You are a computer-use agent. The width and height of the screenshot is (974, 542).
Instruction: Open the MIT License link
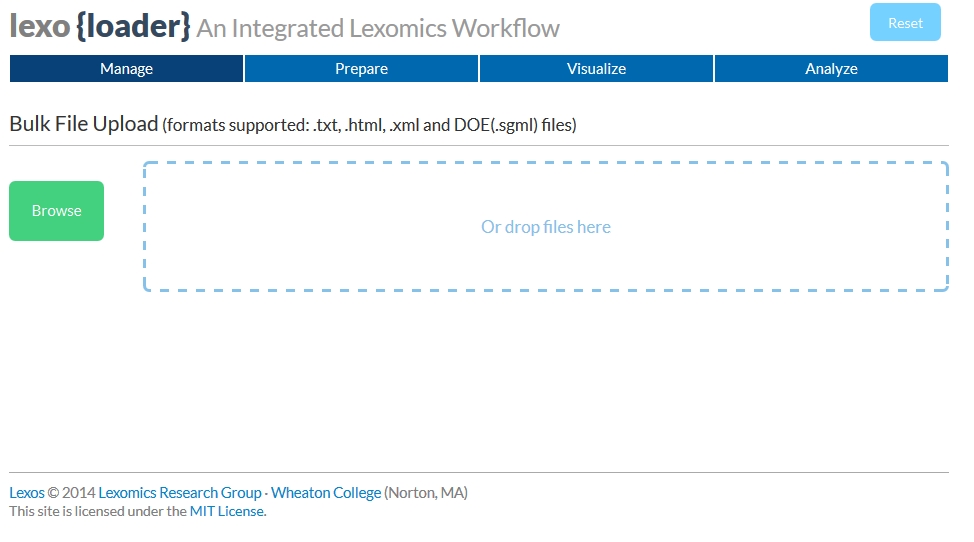pos(227,512)
